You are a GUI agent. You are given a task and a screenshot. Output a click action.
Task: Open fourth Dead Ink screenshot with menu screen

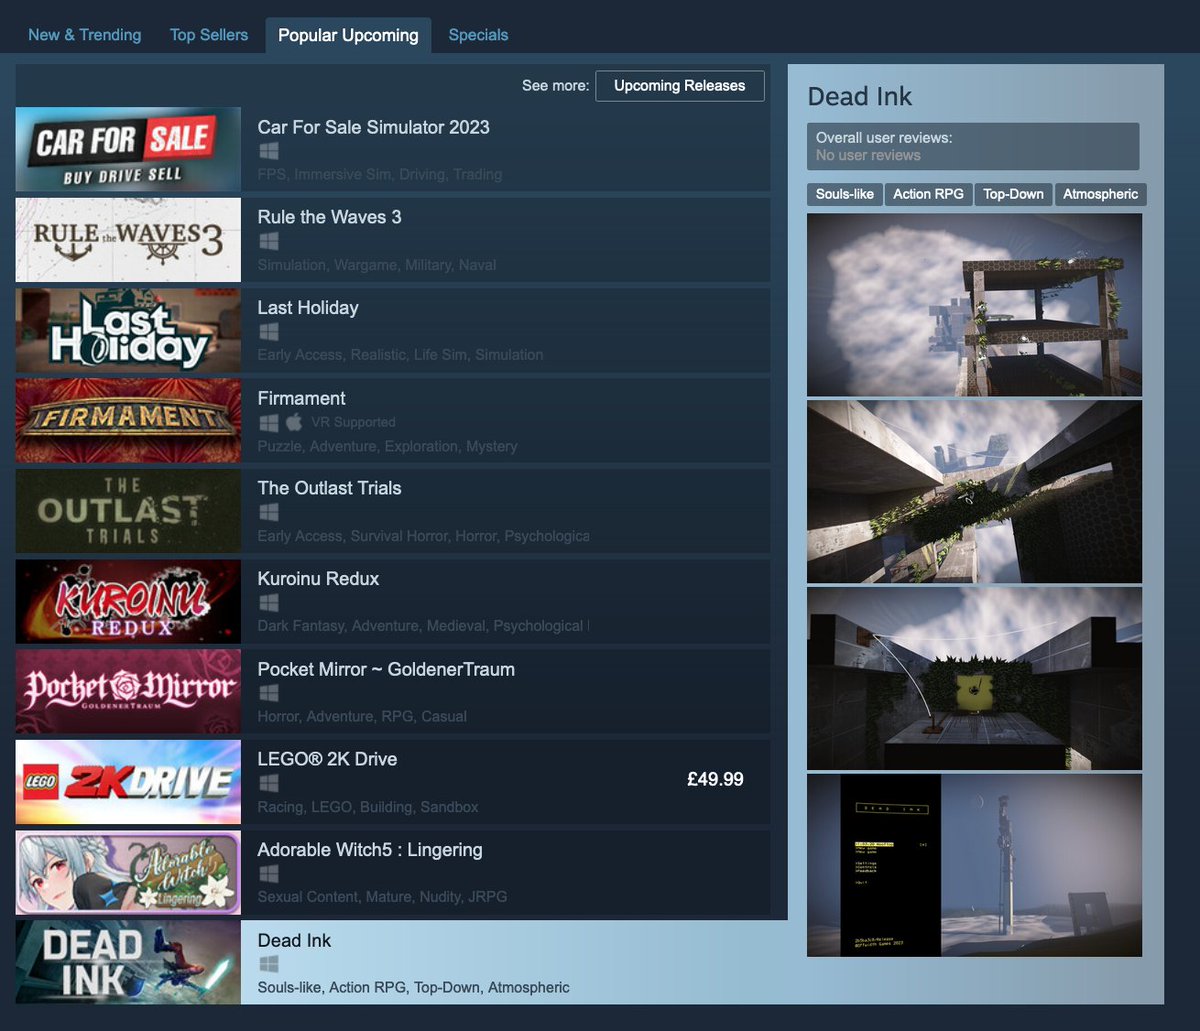[974, 865]
